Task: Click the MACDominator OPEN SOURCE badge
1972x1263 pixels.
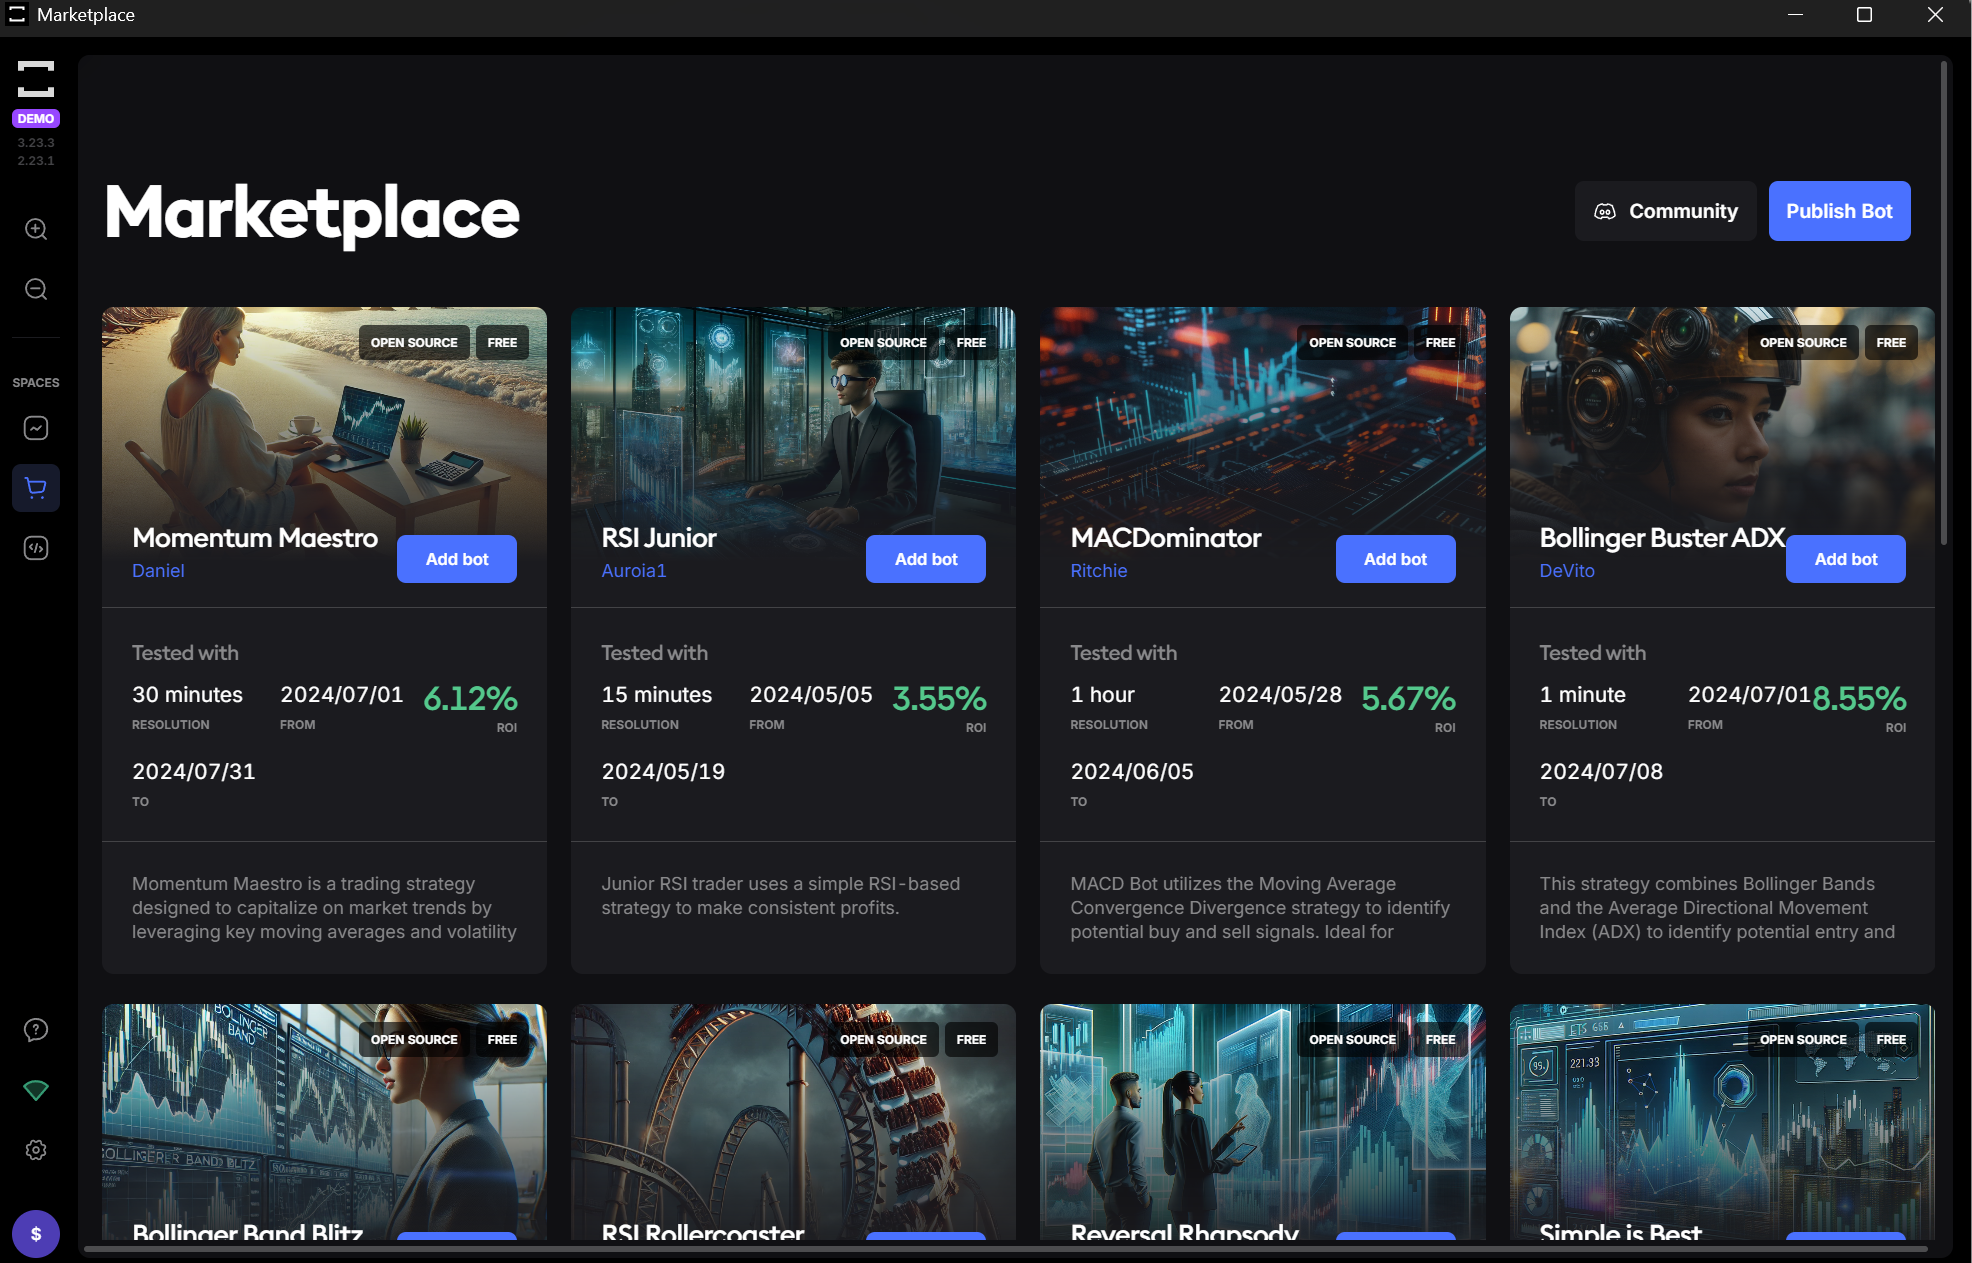Action: click(1353, 342)
